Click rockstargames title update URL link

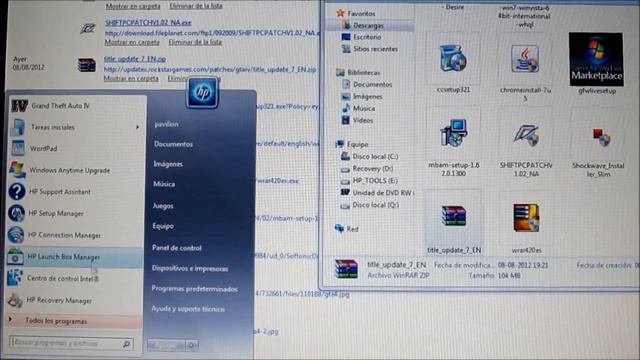coord(210,69)
